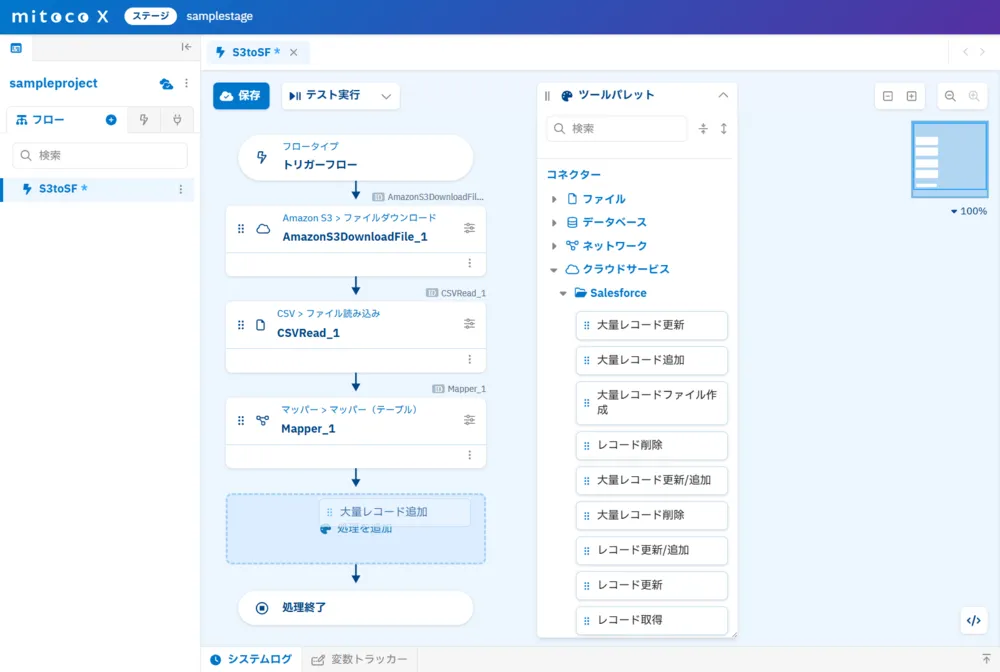
Task: Collapse the Salesforce connector folder
Action: [x=563, y=293]
